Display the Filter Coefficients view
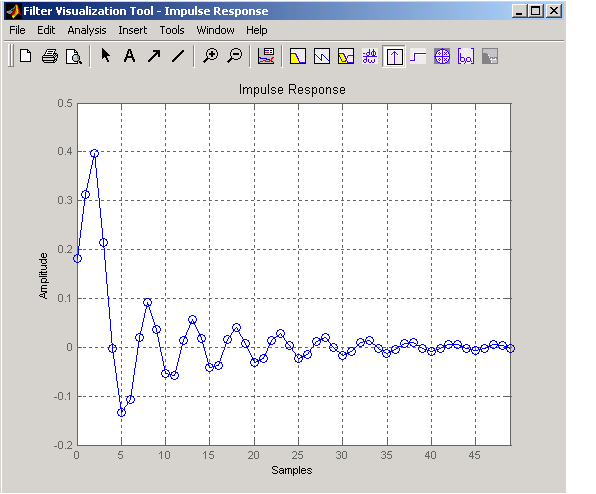 [466, 56]
